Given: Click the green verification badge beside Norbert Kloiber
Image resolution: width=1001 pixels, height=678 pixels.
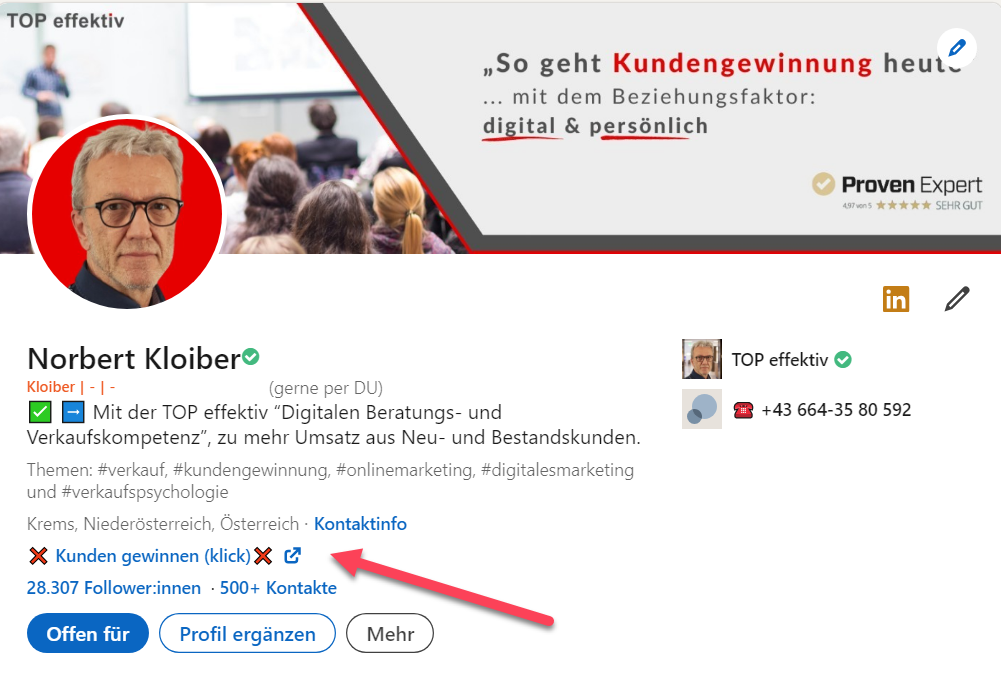Looking at the screenshot, I should pyautogui.click(x=251, y=356).
